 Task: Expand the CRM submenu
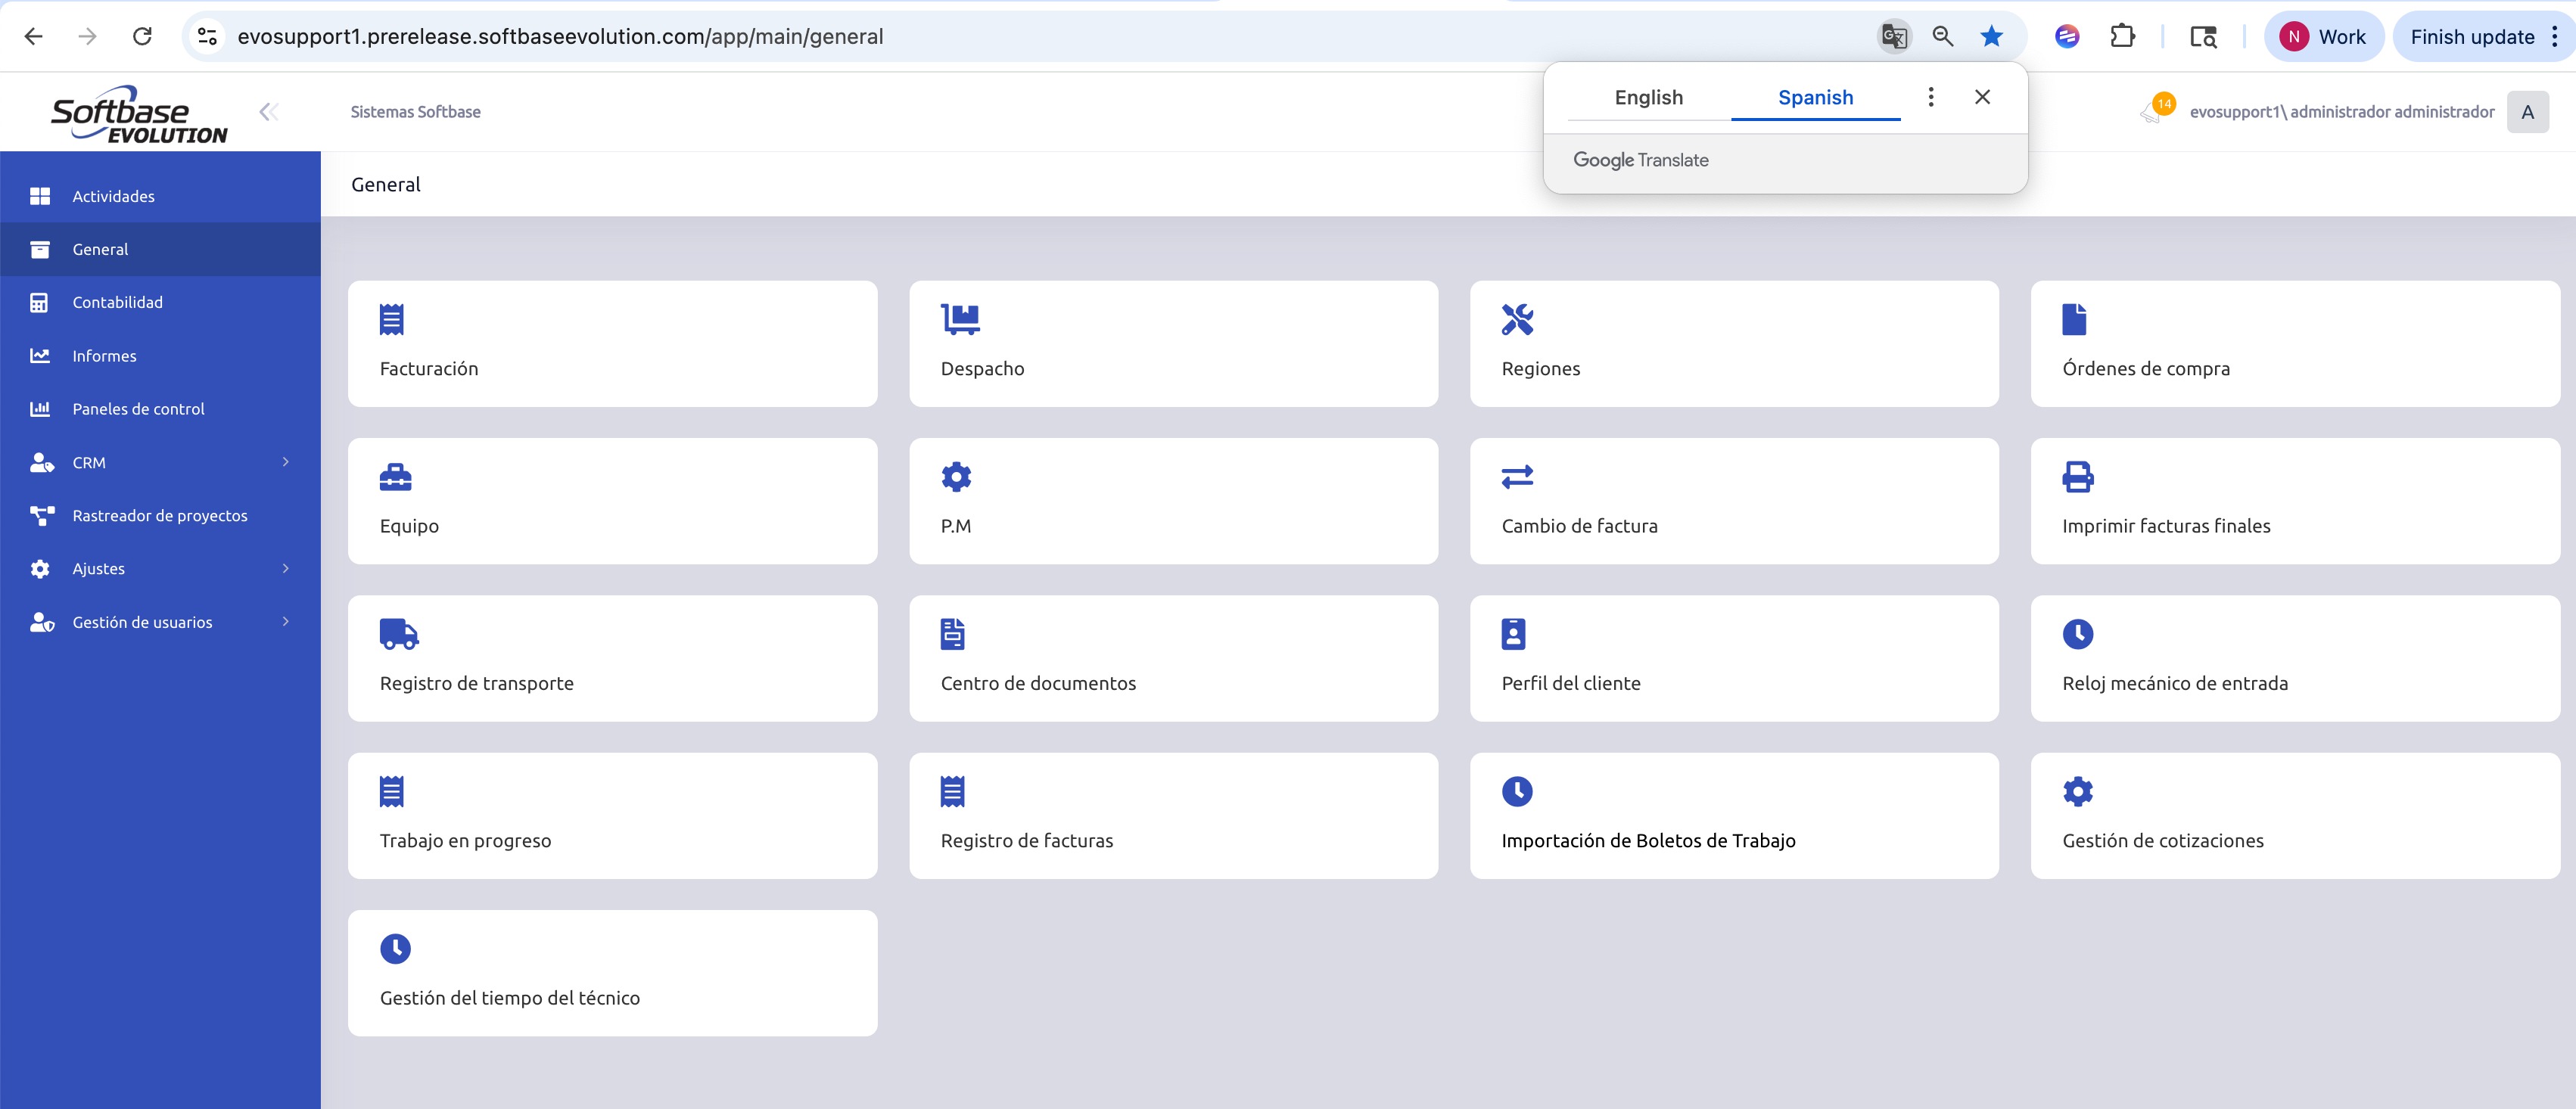tap(285, 462)
